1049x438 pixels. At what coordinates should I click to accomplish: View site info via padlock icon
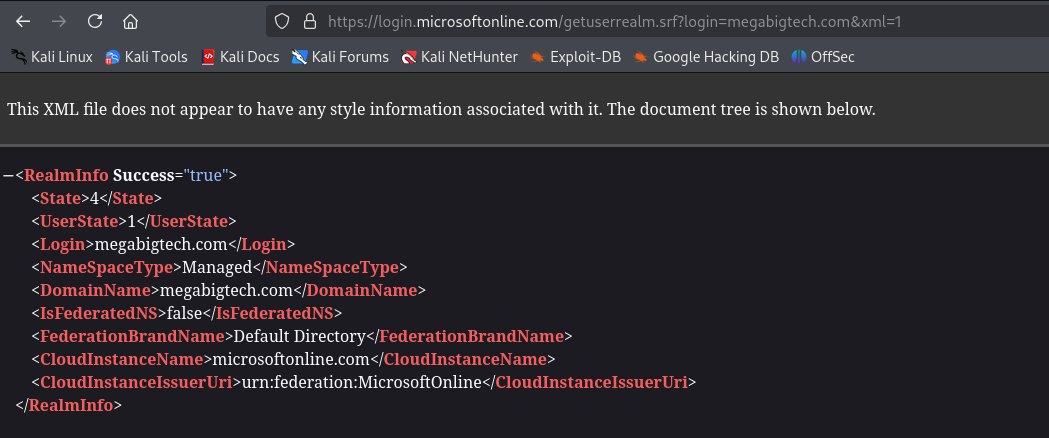click(x=310, y=22)
